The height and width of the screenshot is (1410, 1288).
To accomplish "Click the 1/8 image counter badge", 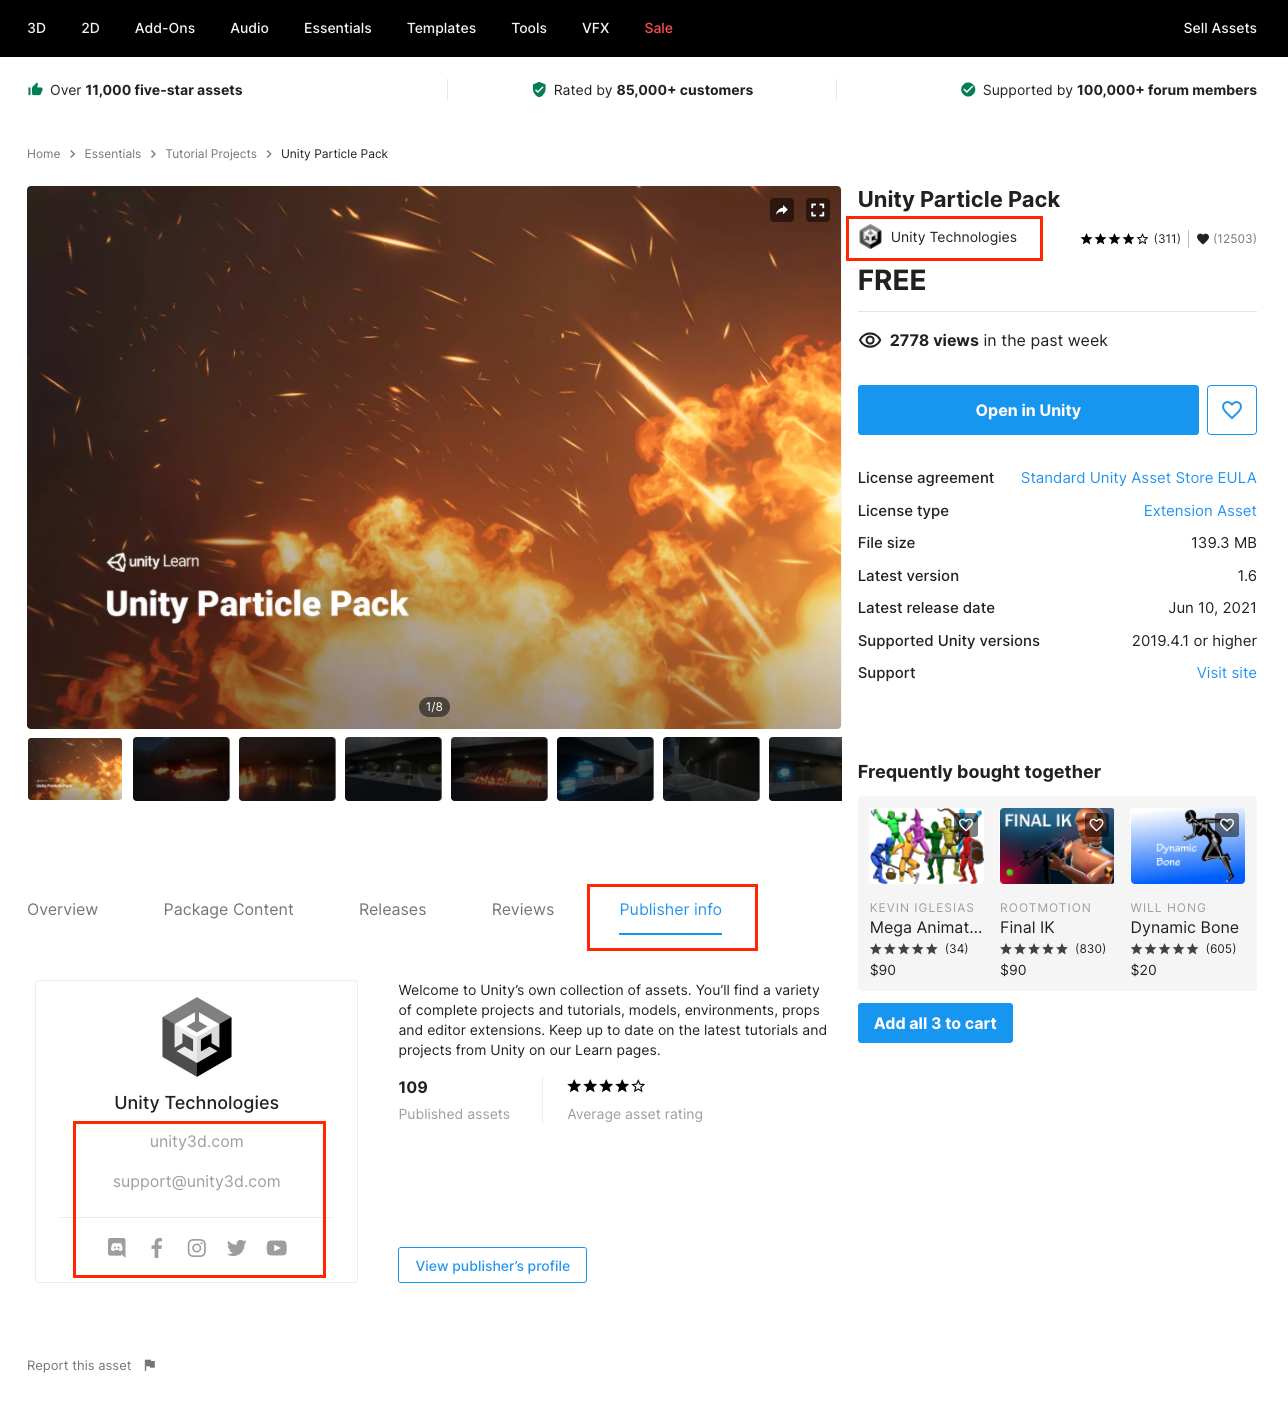I will 434,707.
